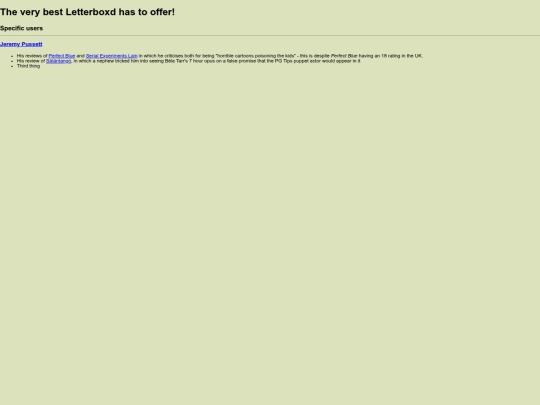
Task: Click the word Letterboxd in the heading
Action: tap(91, 12)
